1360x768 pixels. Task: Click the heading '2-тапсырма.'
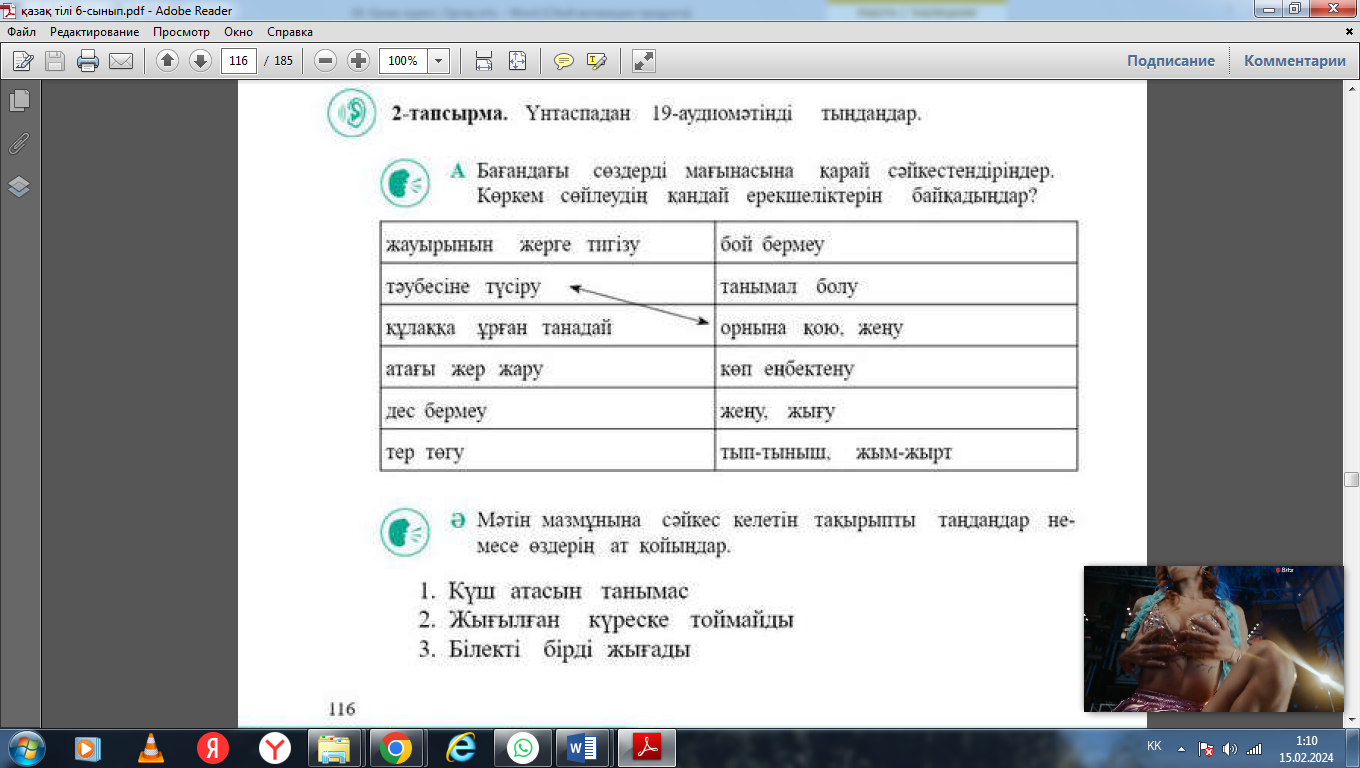coord(449,113)
